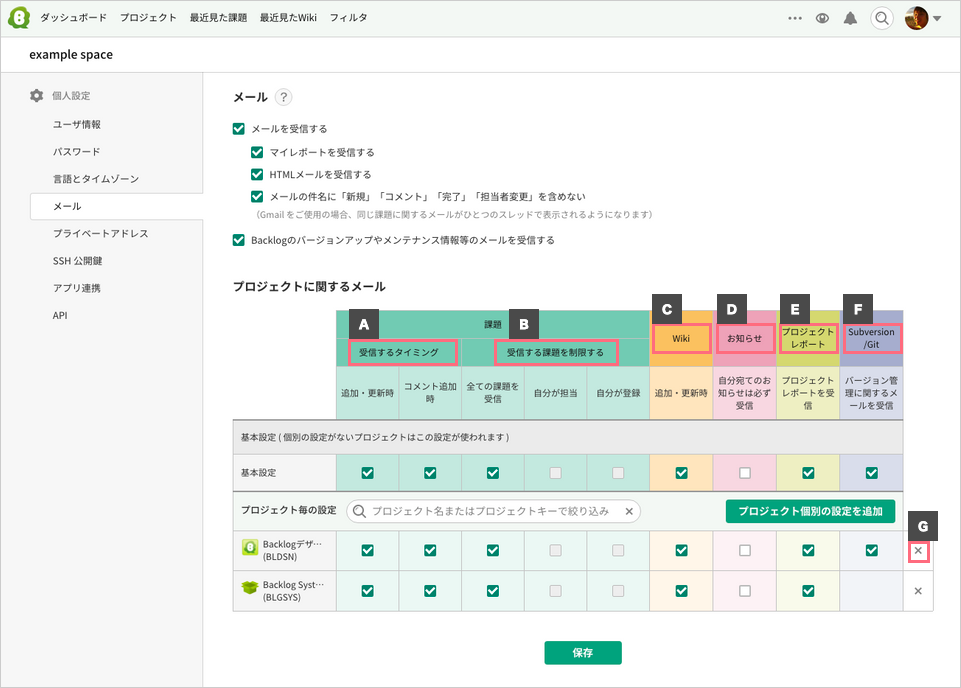Open the notifications bell
The height and width of the screenshot is (688, 961).
(x=851, y=18)
